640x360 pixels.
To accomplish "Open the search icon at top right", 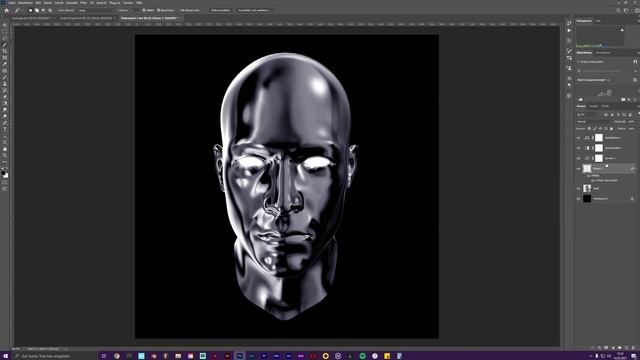I will tap(619, 10).
